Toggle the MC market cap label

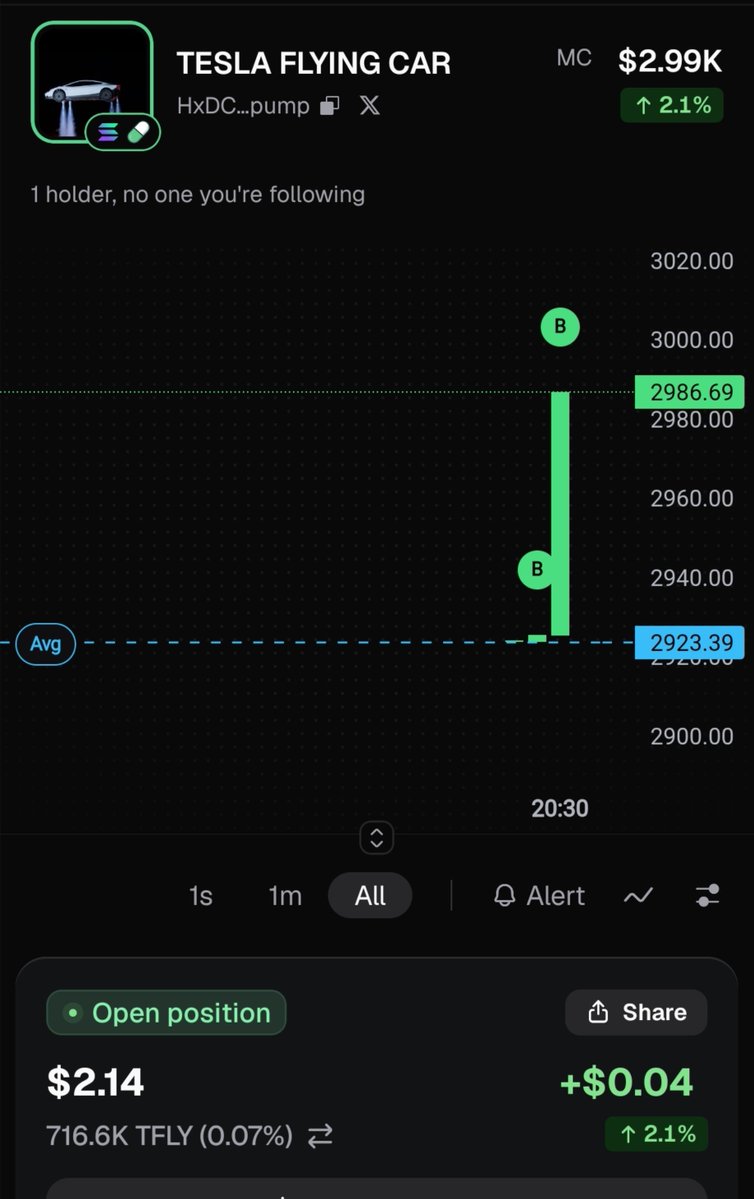pyautogui.click(x=574, y=58)
